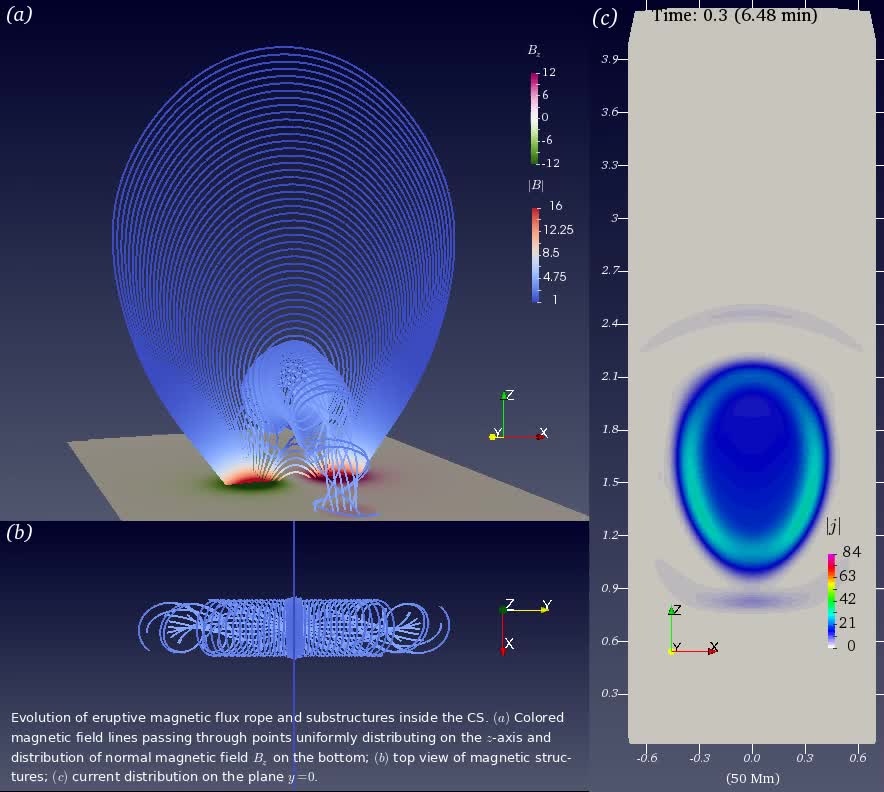Click the blue current distribution blob in panel (c)
This screenshot has height=792, width=884.
[x=752, y=465]
